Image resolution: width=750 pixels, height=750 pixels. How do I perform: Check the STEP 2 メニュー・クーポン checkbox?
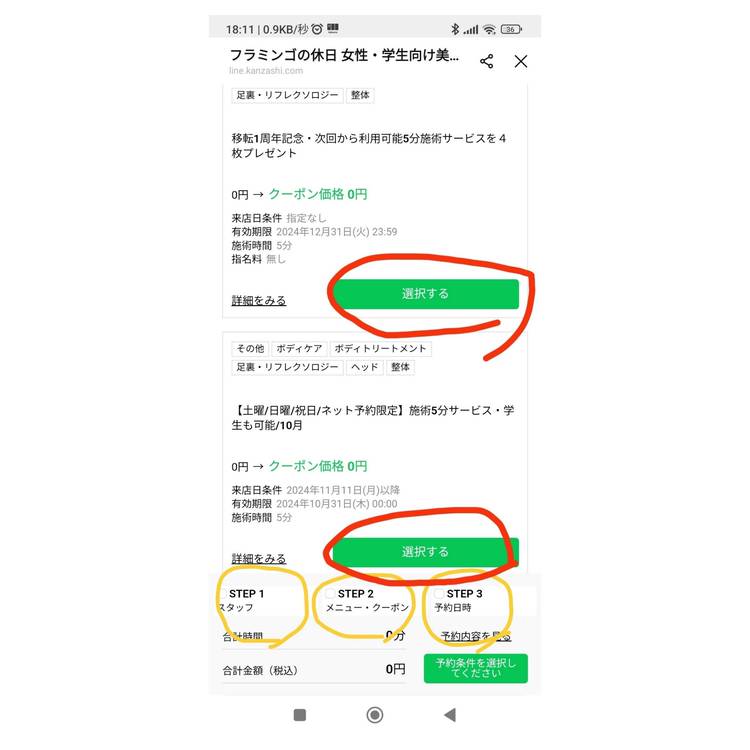tap(330, 594)
